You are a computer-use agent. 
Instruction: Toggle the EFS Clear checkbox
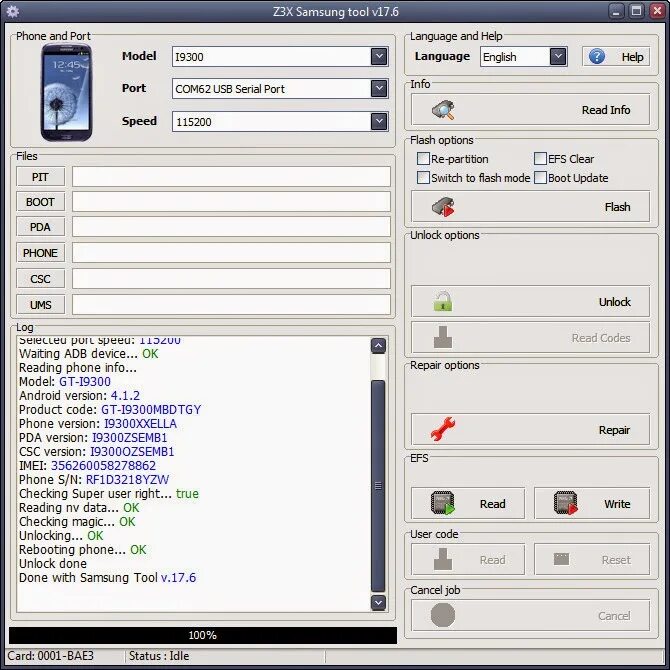click(x=540, y=159)
